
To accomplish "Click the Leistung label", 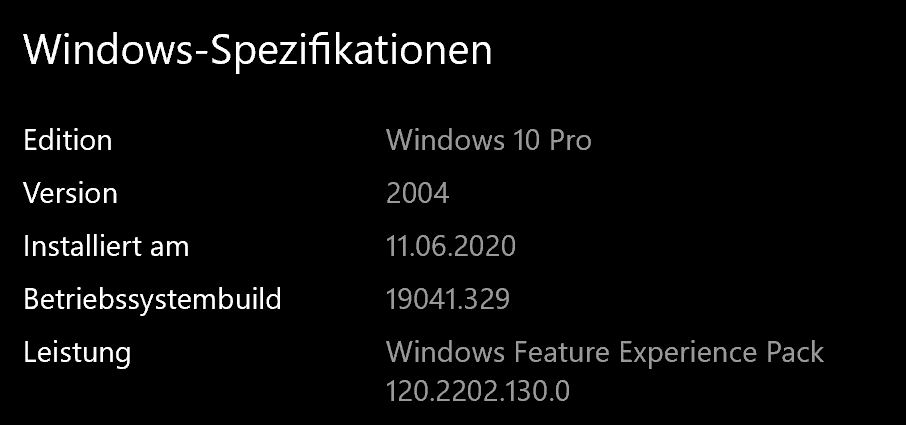I will [x=77, y=352].
